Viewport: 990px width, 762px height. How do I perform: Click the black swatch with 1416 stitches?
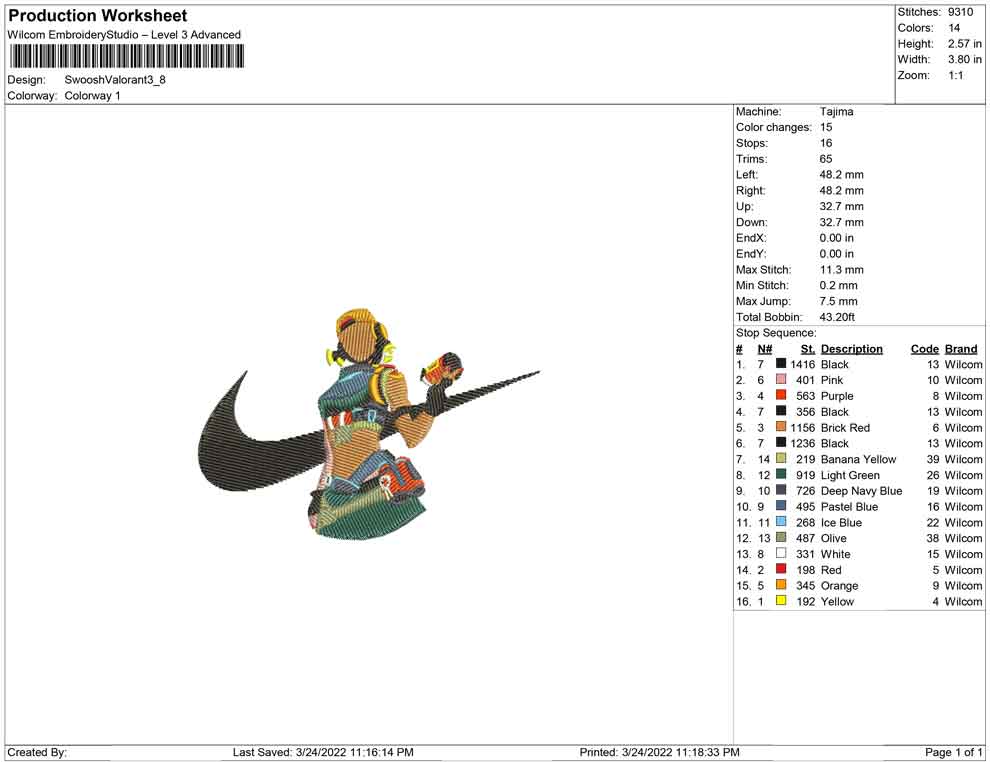pyautogui.click(x=781, y=364)
